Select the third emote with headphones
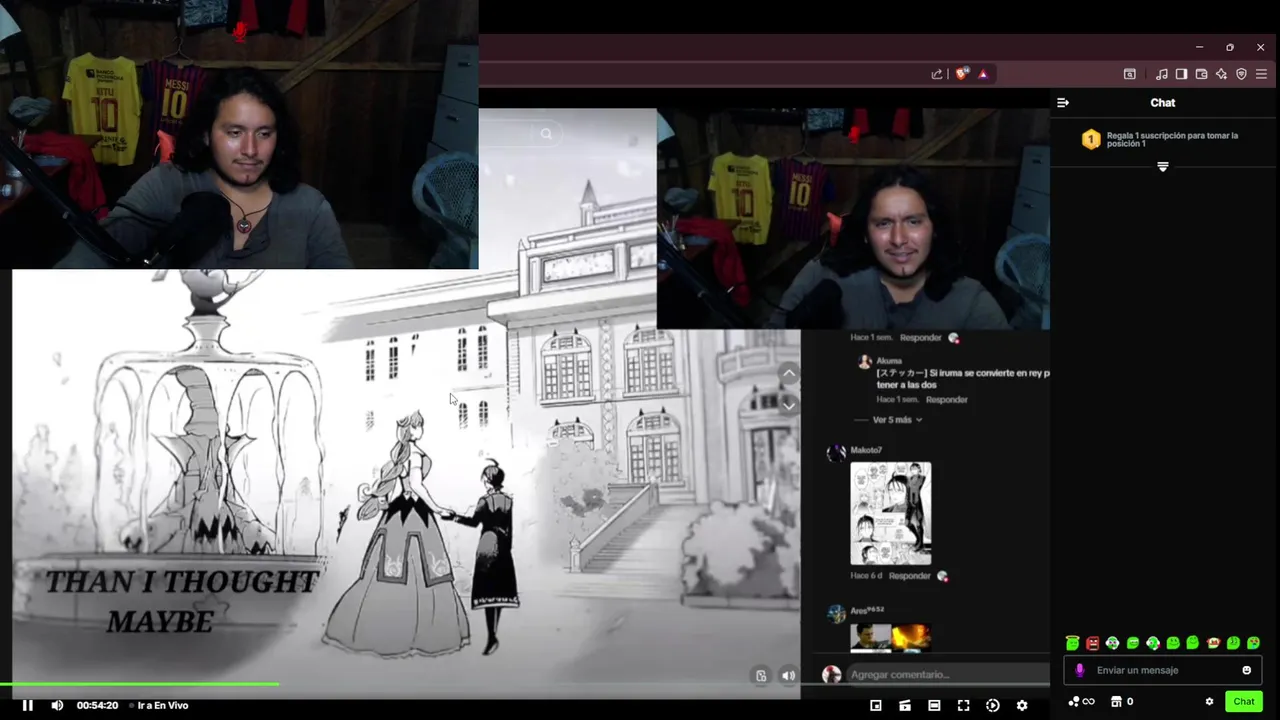 [x=1112, y=643]
